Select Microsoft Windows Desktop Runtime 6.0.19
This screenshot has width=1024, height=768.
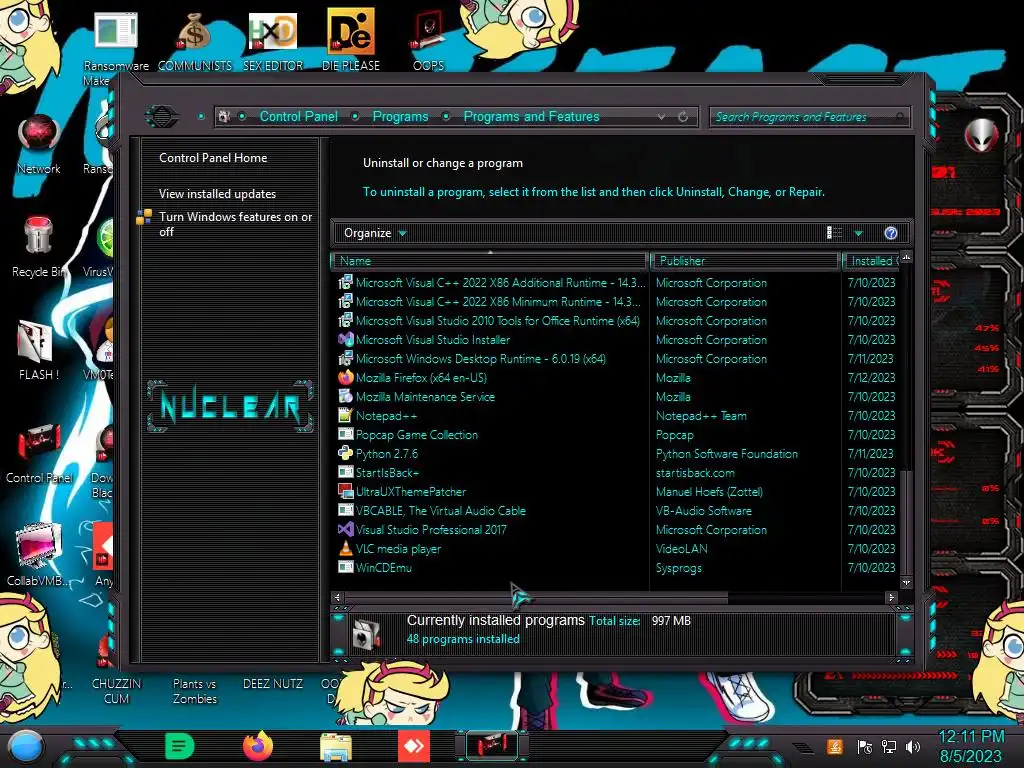tap(616, 359)
